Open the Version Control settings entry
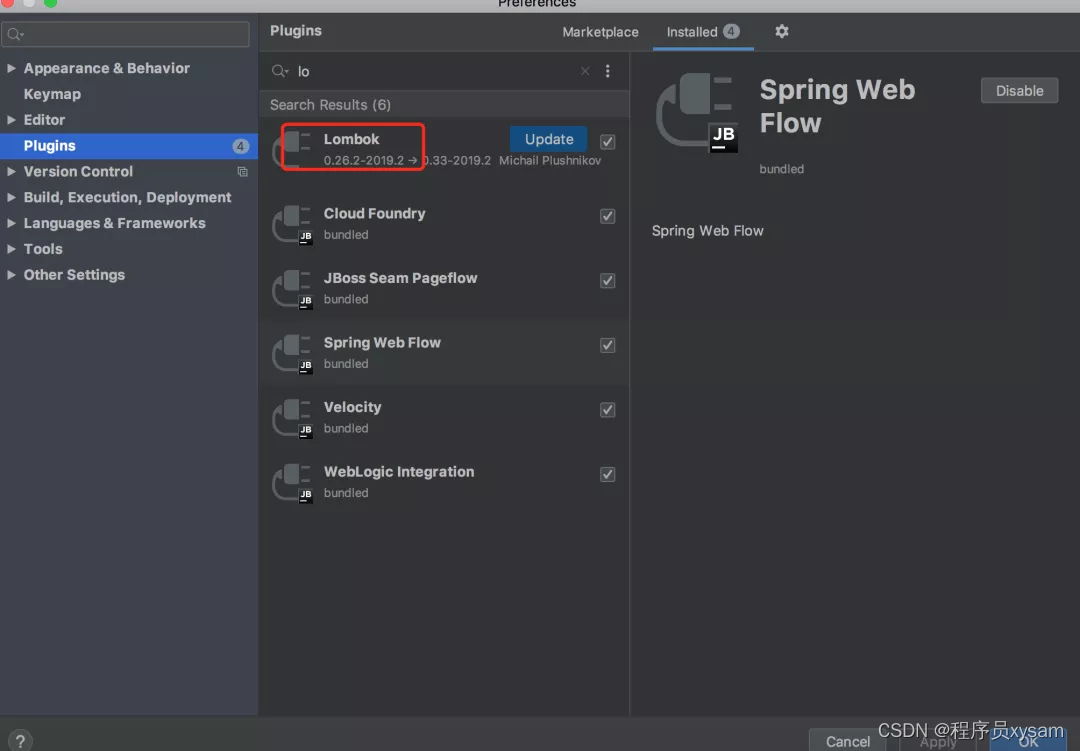 pyautogui.click(x=78, y=172)
